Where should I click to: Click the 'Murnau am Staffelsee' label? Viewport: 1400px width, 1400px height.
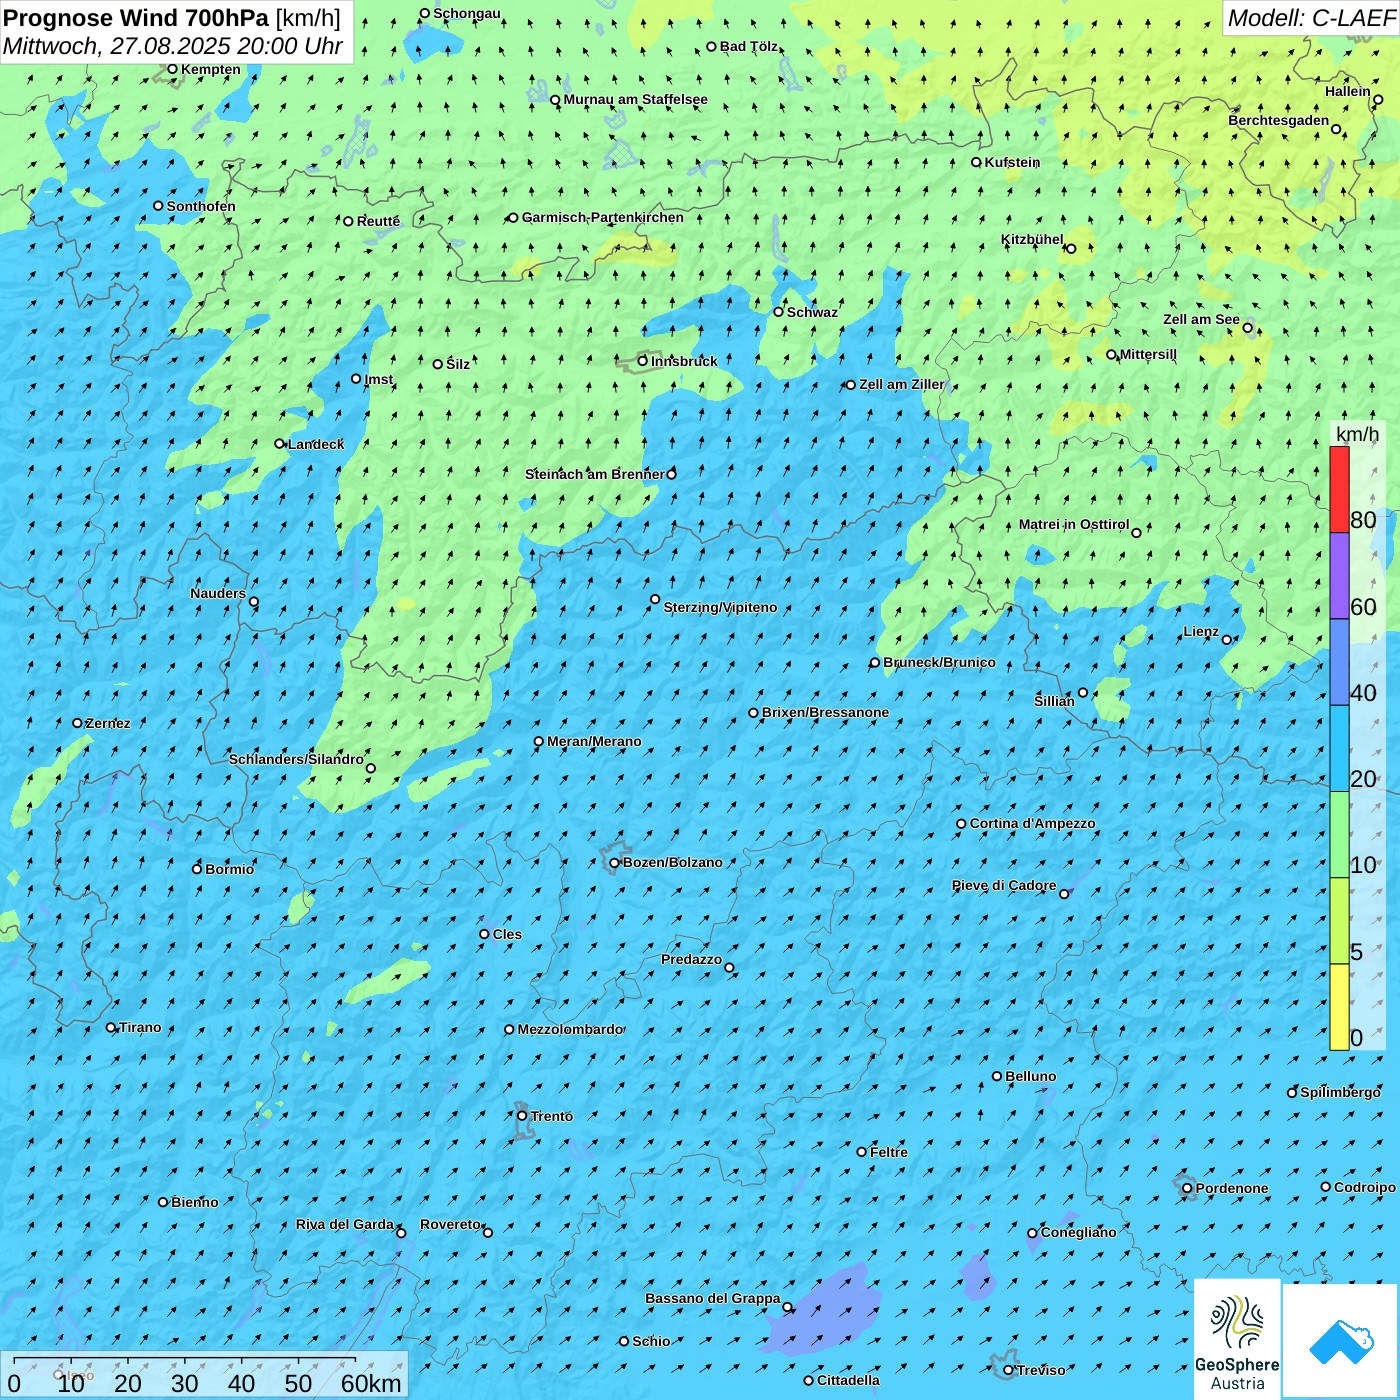click(x=635, y=100)
